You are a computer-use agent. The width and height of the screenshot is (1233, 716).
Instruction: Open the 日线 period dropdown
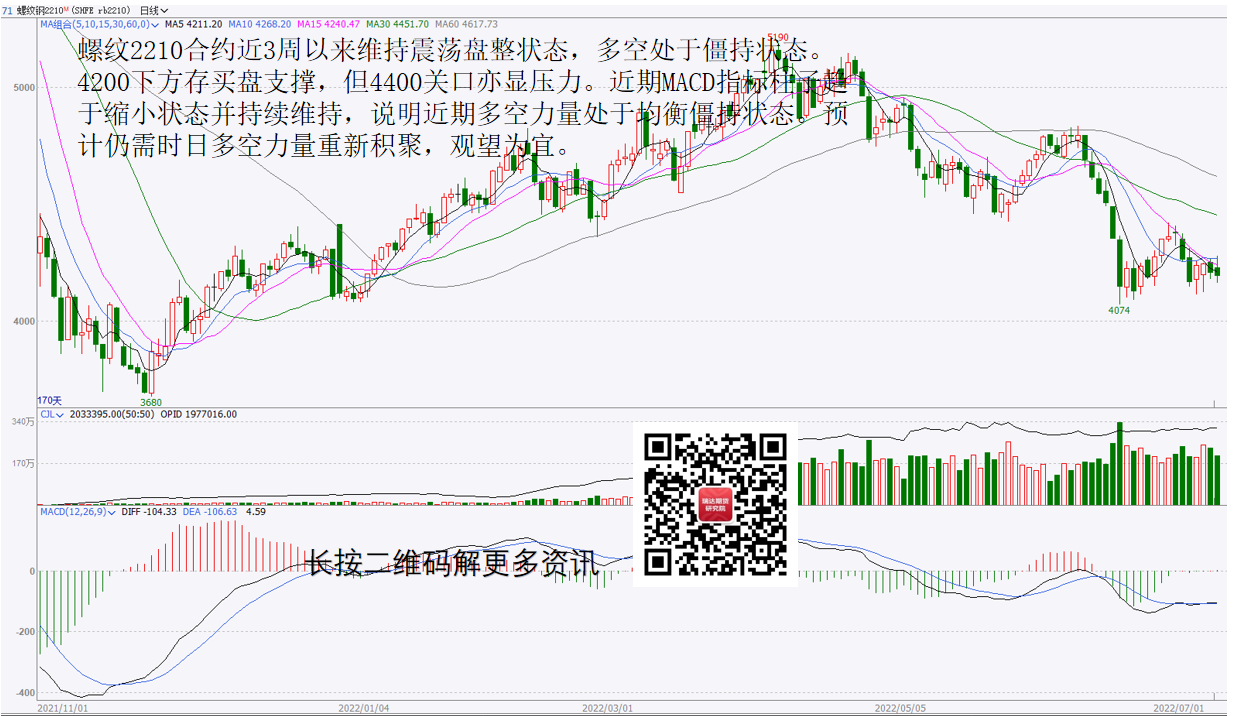[x=153, y=9]
